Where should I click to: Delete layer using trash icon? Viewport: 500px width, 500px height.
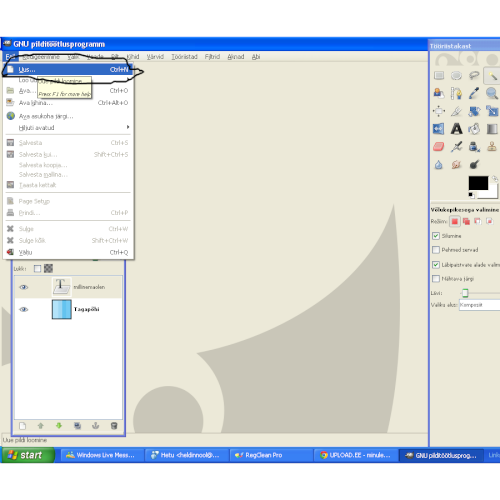pos(114,426)
